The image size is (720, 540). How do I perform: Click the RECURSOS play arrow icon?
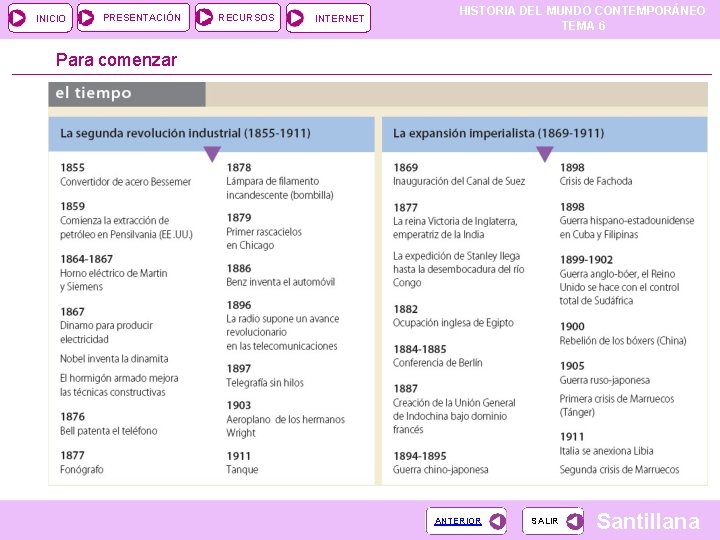204,17
